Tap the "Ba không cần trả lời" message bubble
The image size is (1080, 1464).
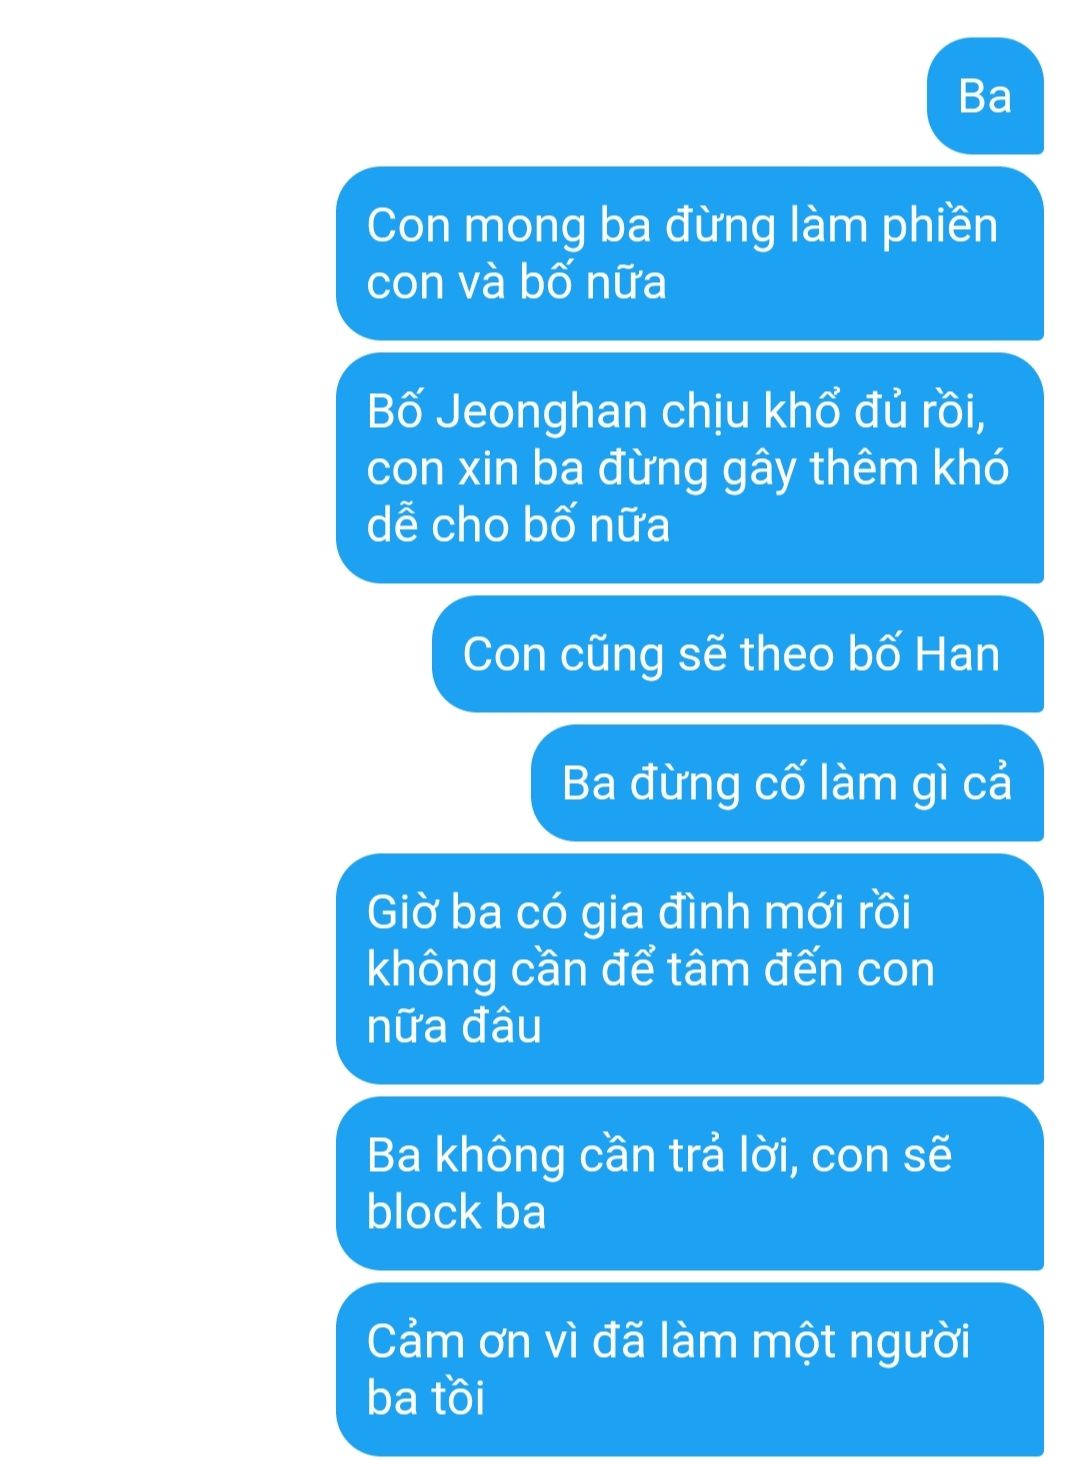pos(690,1184)
